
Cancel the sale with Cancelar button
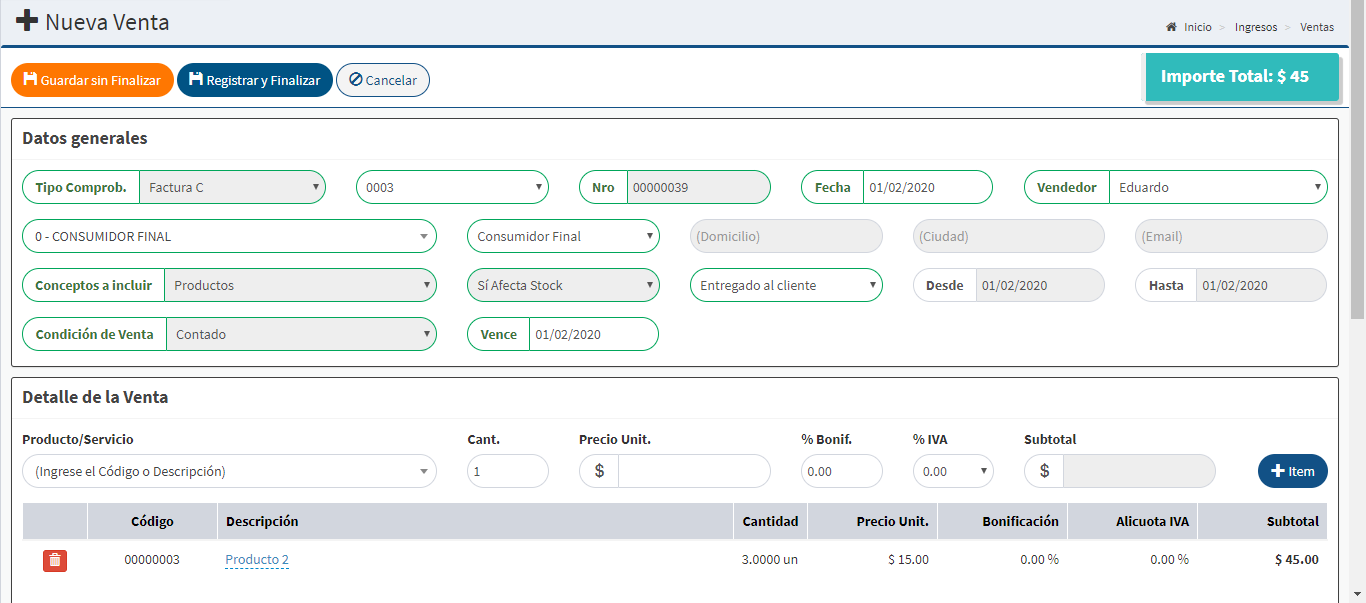(383, 80)
